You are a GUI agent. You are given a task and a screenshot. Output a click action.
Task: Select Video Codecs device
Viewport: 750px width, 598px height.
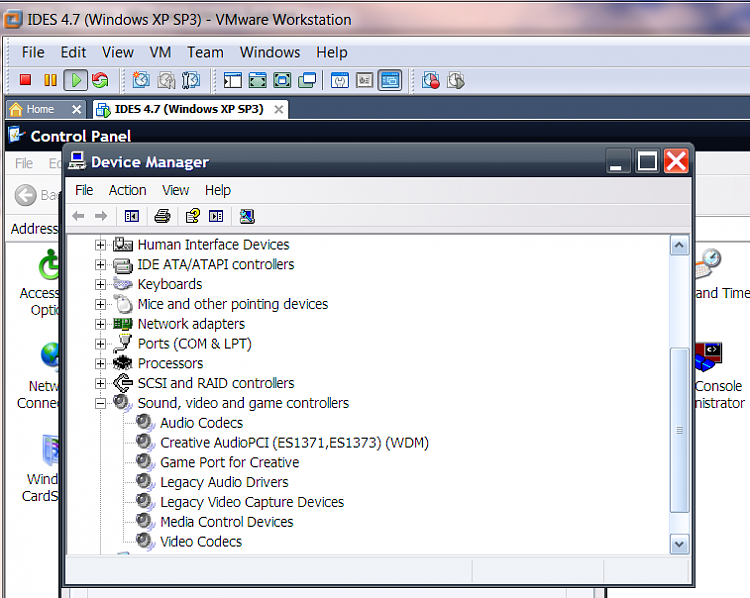(x=201, y=542)
